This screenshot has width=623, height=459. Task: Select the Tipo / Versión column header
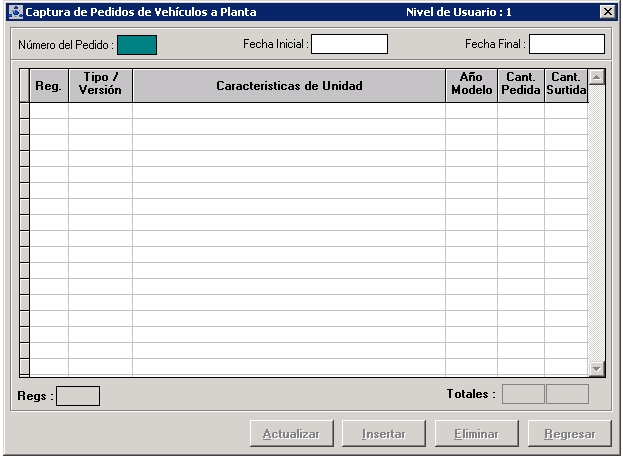tap(101, 86)
